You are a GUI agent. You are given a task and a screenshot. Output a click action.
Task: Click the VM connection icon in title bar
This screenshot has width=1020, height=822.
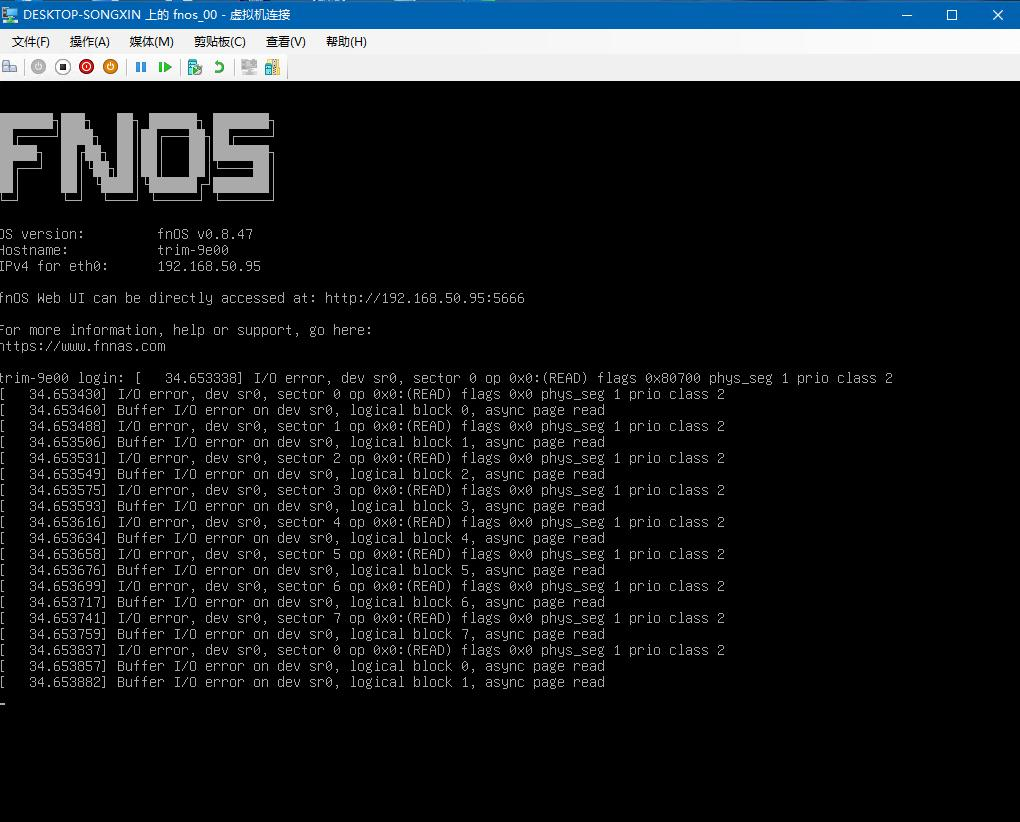10,14
